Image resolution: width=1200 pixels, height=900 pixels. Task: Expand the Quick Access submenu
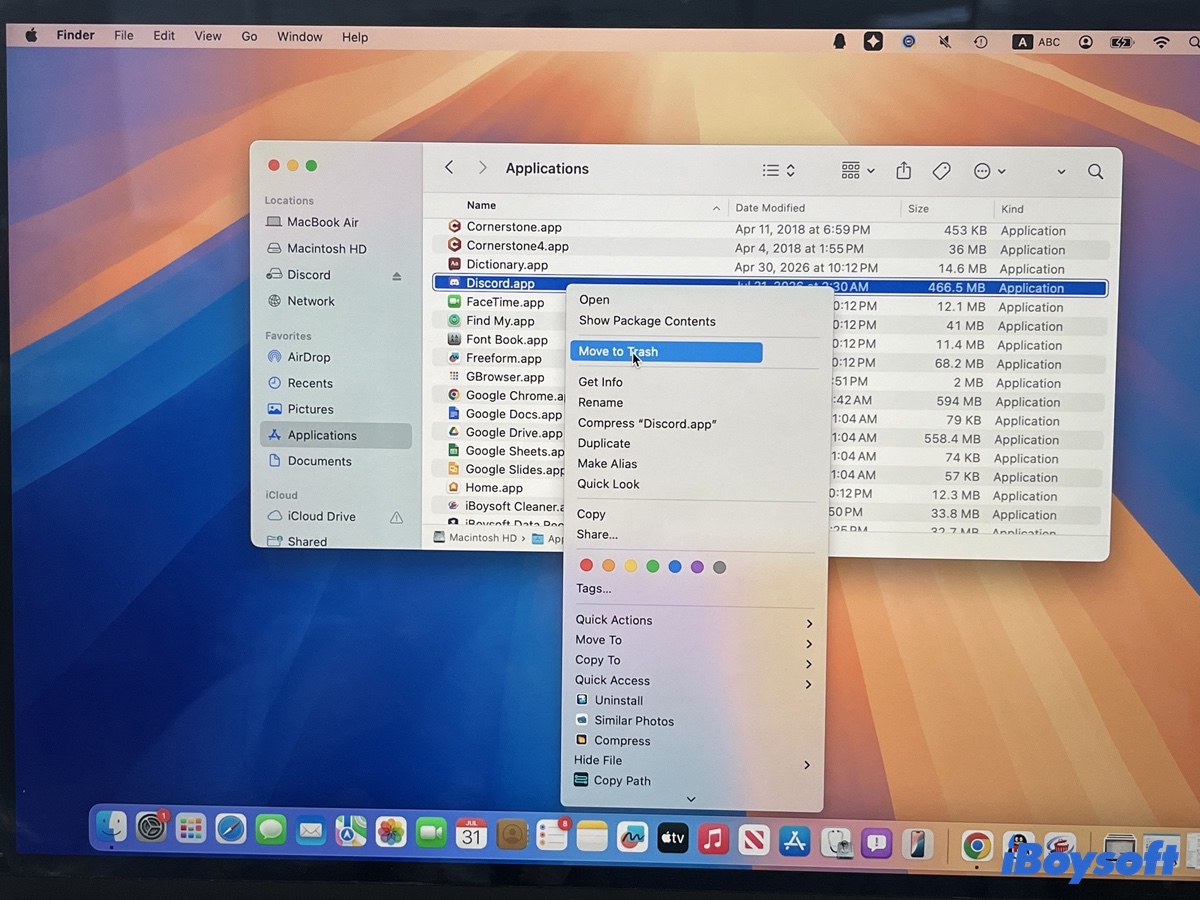694,680
